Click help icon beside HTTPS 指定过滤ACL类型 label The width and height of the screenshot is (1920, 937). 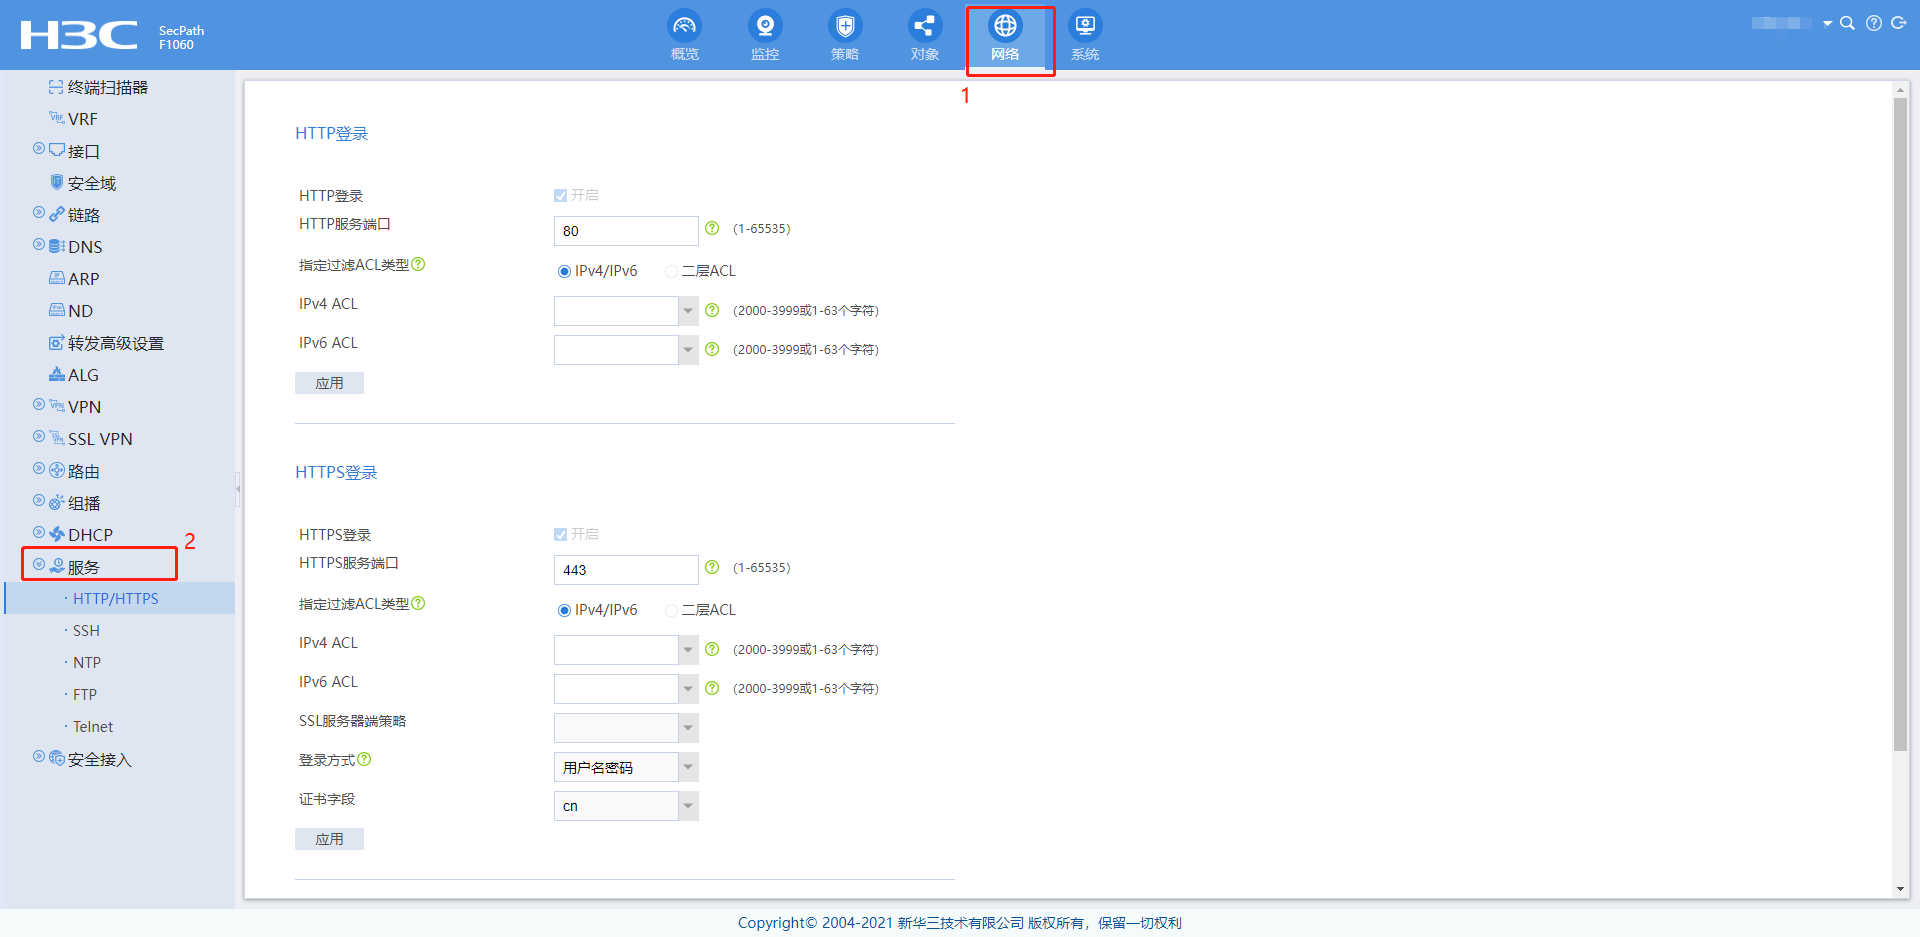pyautogui.click(x=418, y=603)
